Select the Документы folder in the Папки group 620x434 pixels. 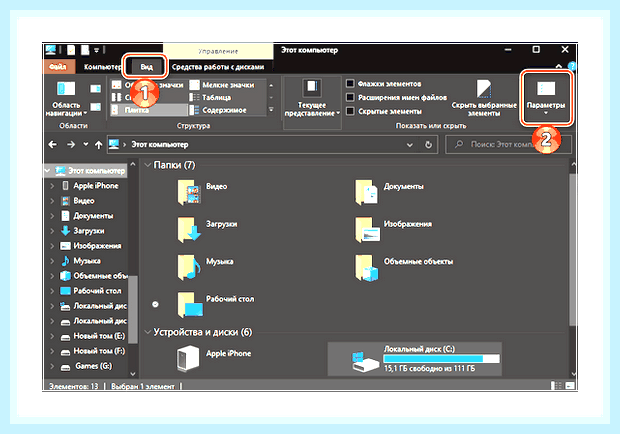pyautogui.click(x=389, y=192)
